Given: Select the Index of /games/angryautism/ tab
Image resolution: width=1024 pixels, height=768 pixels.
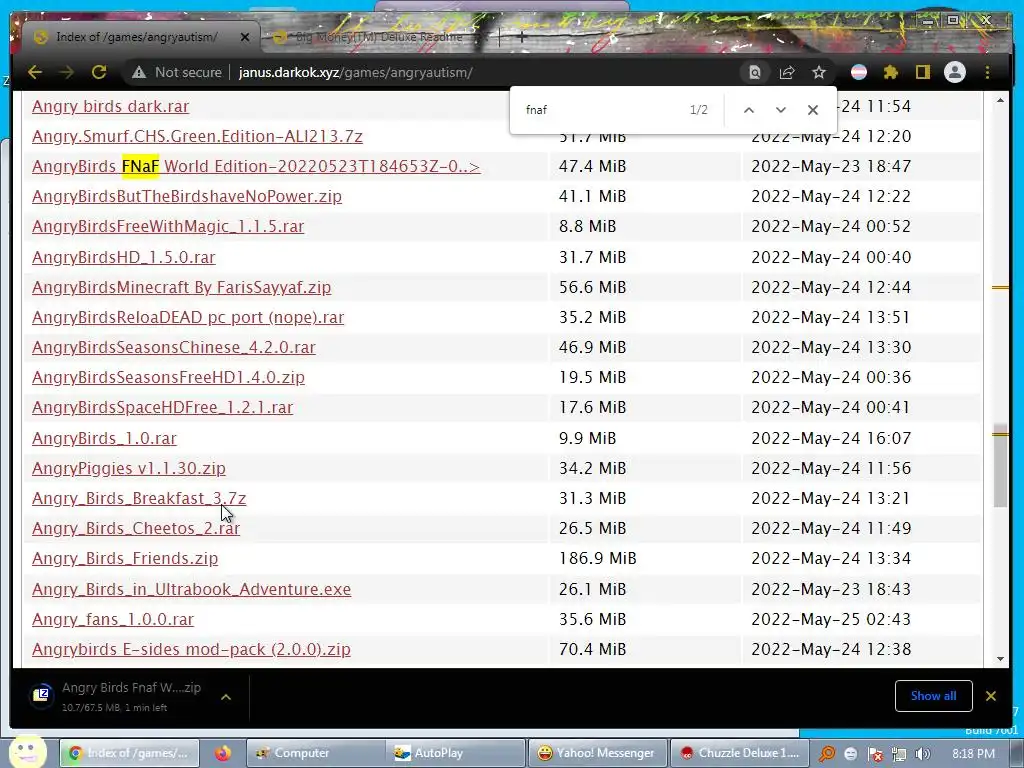Looking at the screenshot, I should point(136,37).
